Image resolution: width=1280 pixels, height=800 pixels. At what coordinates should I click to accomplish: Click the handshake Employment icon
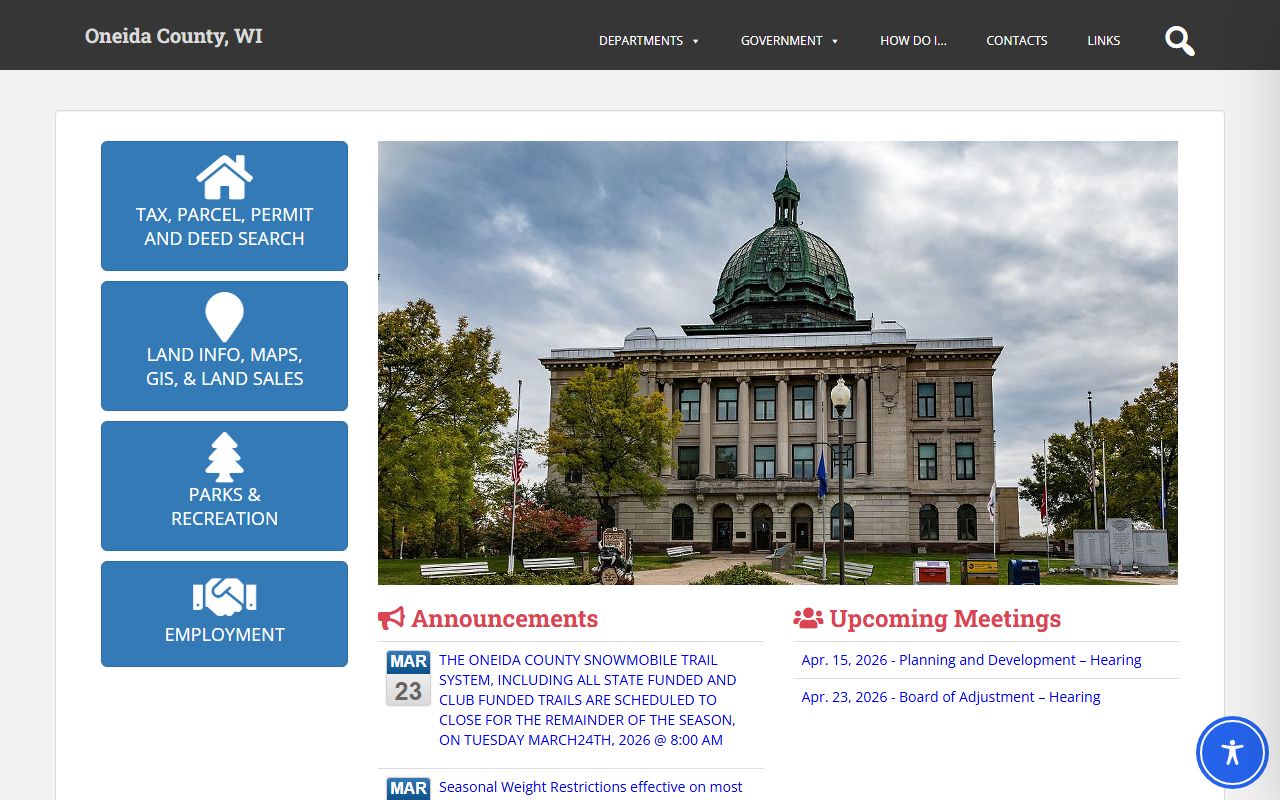tap(224, 597)
